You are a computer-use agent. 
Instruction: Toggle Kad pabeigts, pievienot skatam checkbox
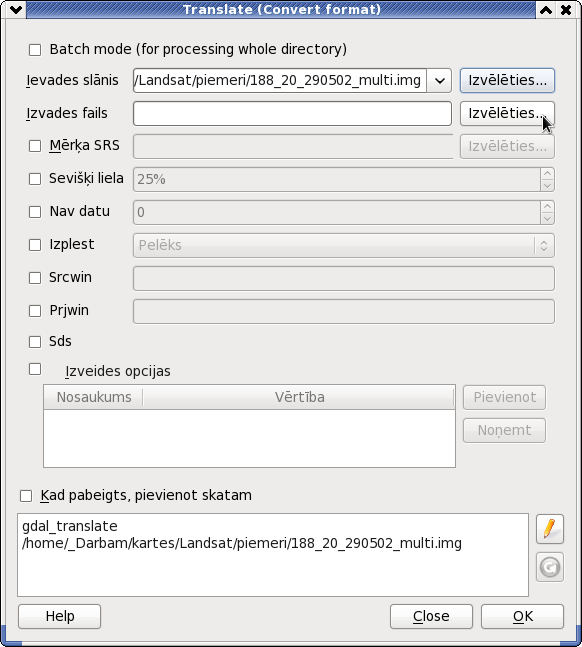[26, 496]
